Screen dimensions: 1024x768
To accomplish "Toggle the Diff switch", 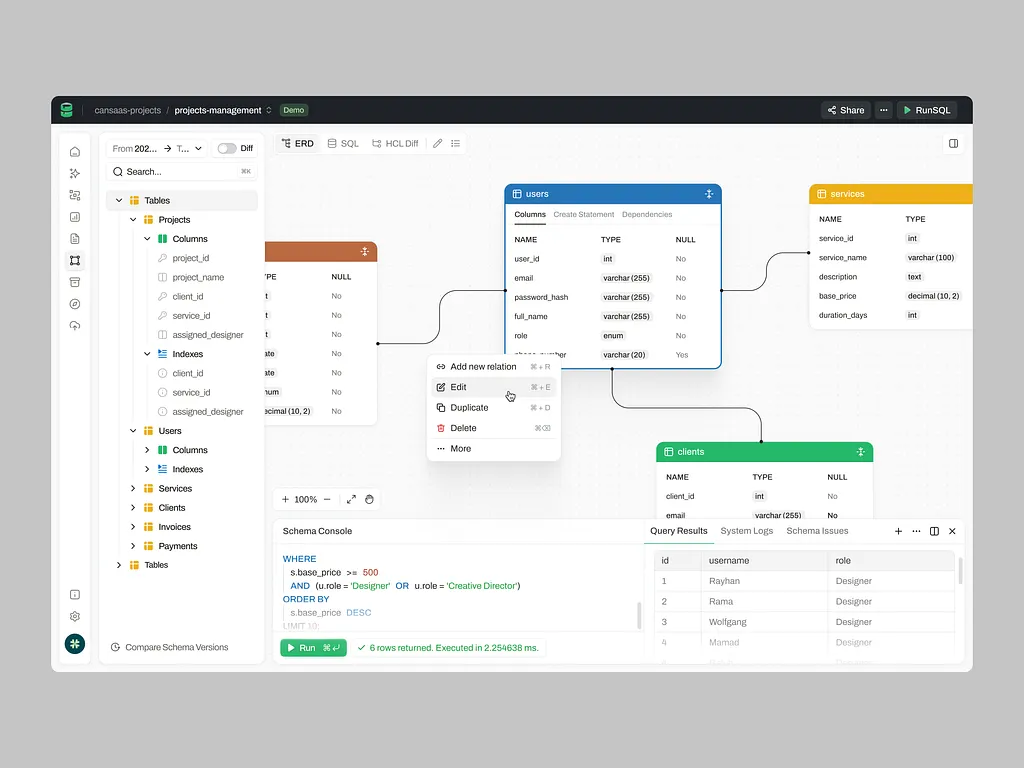I will [x=227, y=148].
